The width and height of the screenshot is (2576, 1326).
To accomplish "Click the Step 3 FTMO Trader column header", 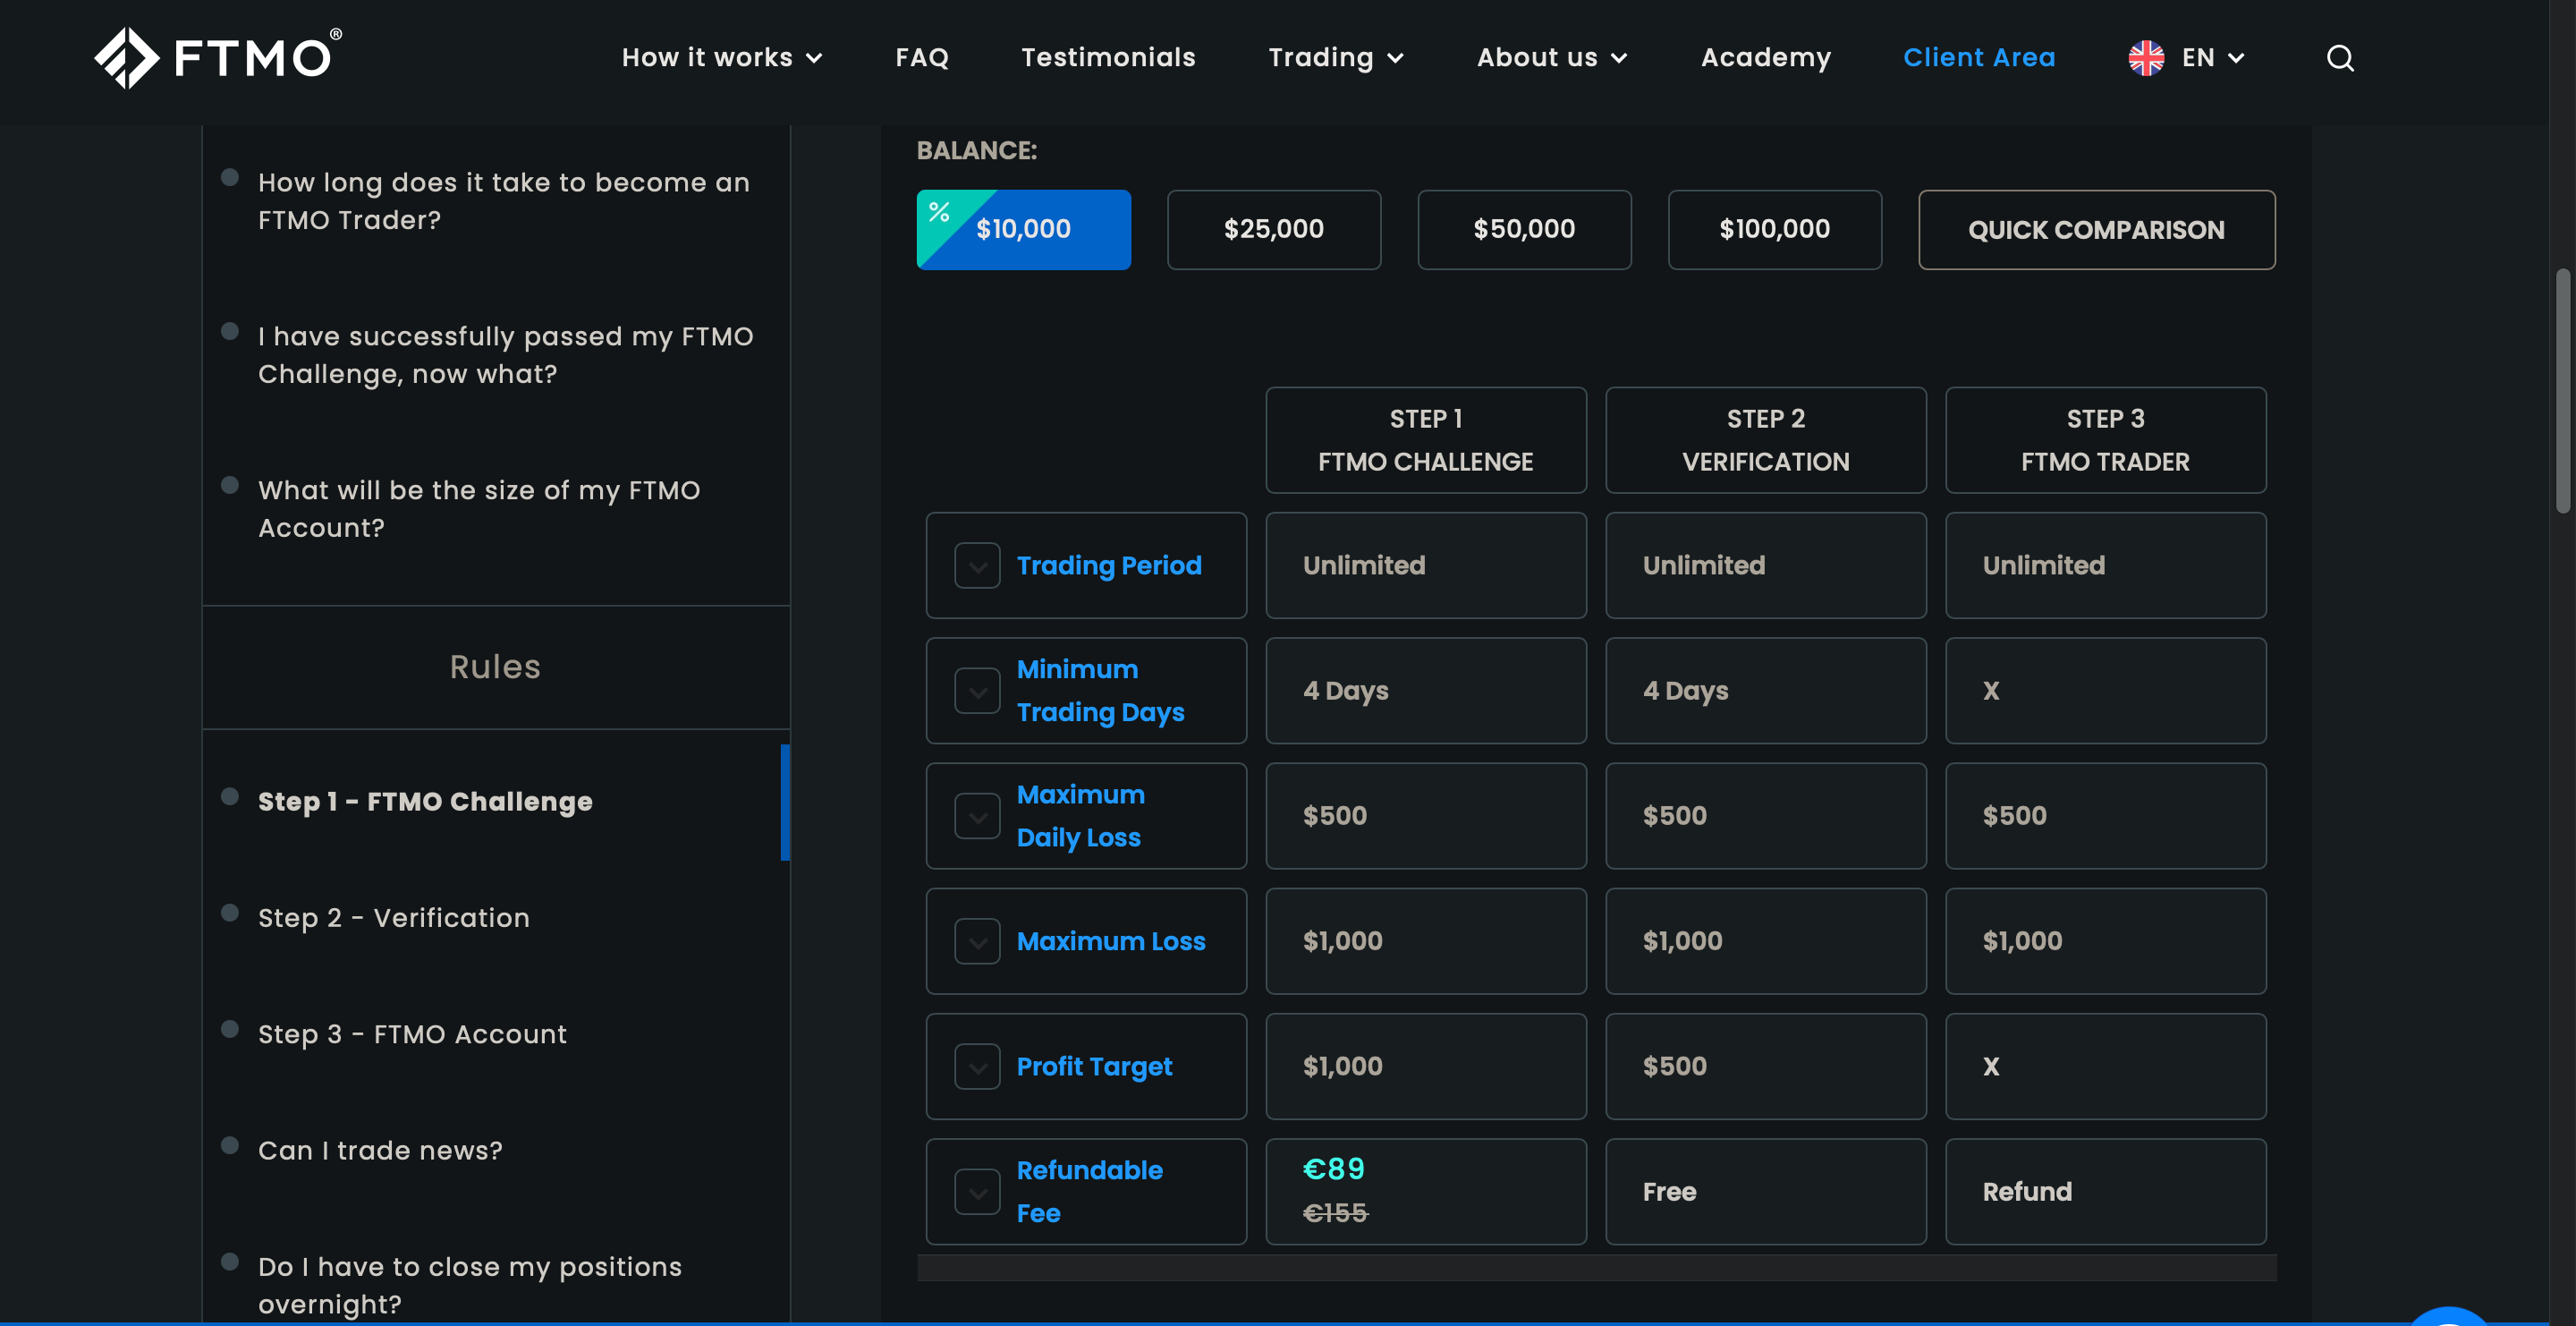I will [2105, 440].
